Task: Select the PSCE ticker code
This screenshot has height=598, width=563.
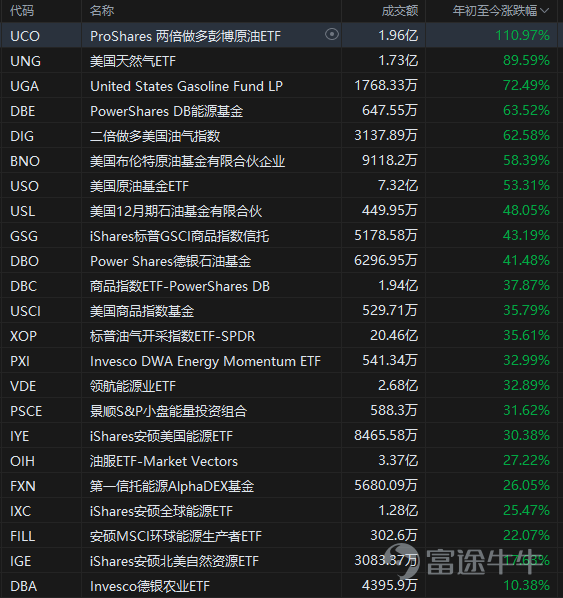Action: [x=26, y=412]
